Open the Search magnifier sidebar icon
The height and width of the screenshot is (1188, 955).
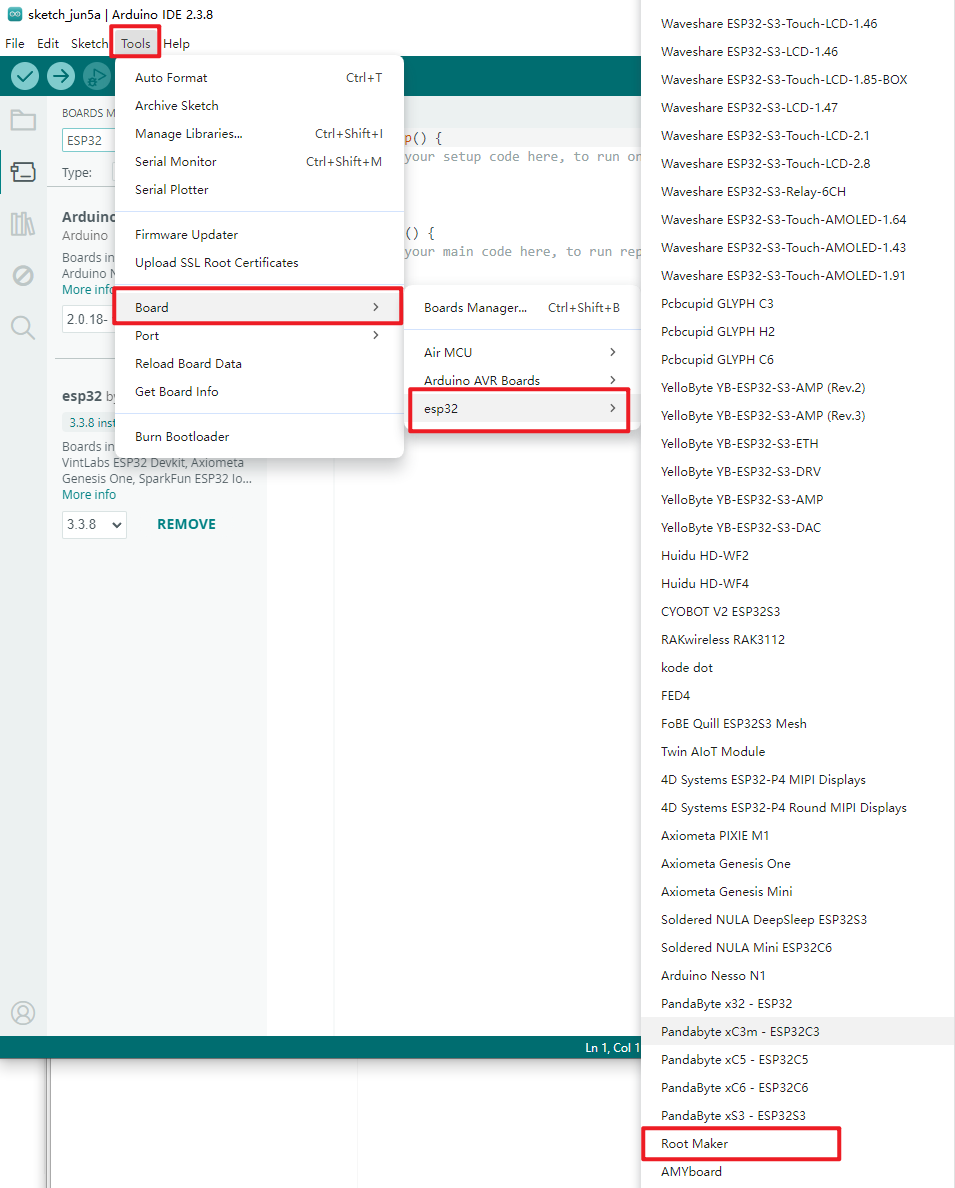coord(23,327)
